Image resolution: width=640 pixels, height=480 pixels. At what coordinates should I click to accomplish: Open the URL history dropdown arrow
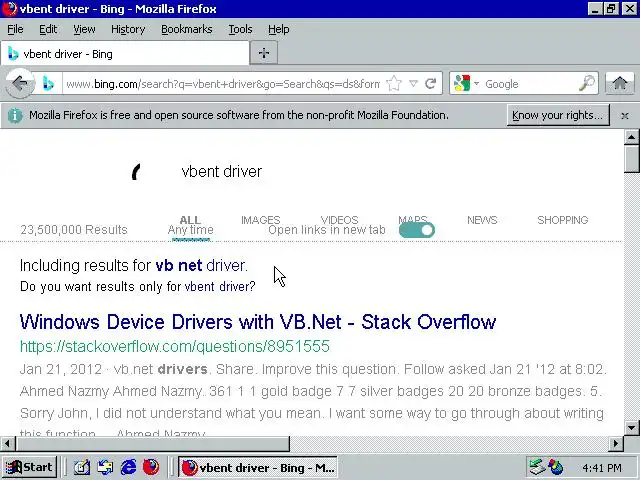point(413,84)
